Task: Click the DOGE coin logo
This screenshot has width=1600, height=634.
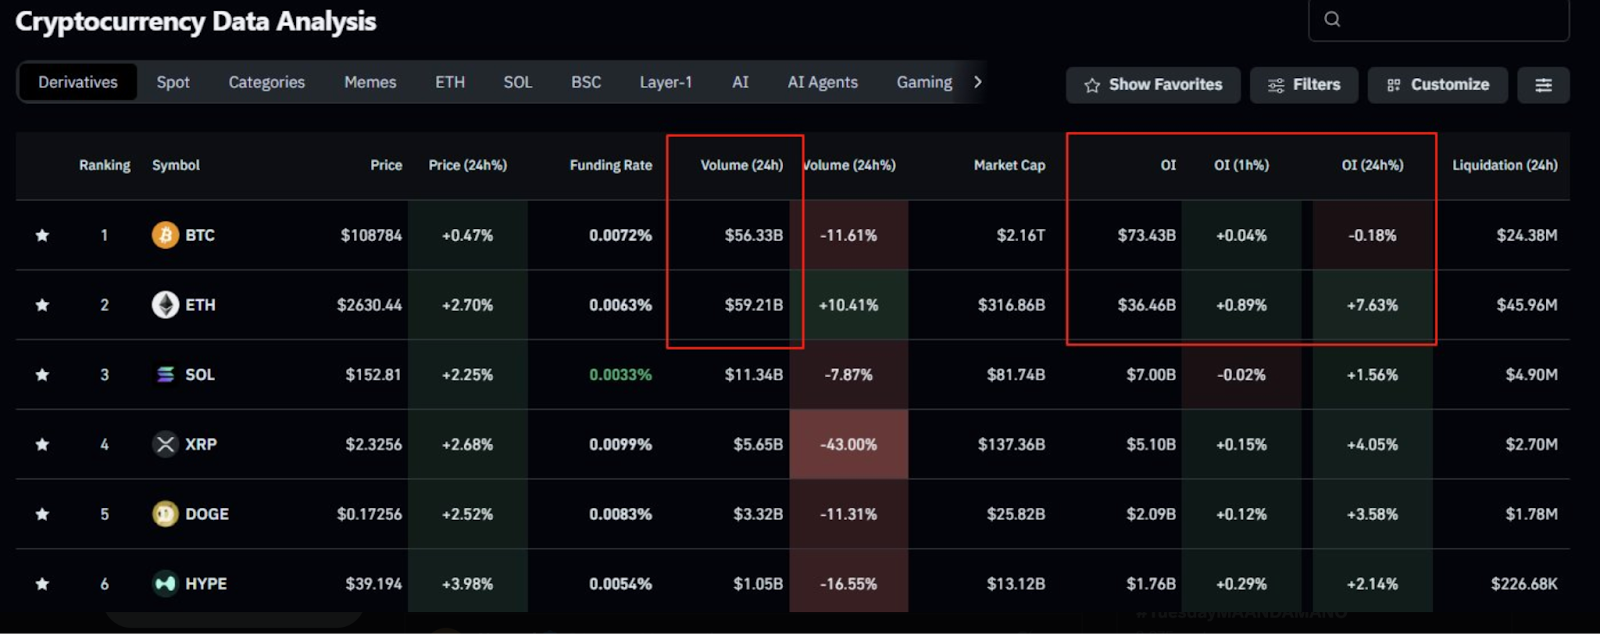Action: click(165, 514)
